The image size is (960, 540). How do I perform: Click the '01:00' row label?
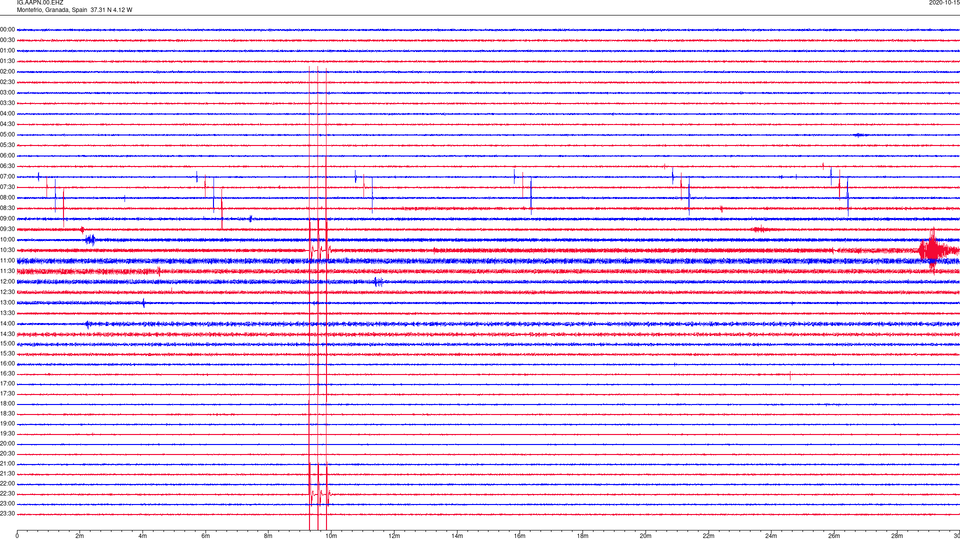coord(7,51)
